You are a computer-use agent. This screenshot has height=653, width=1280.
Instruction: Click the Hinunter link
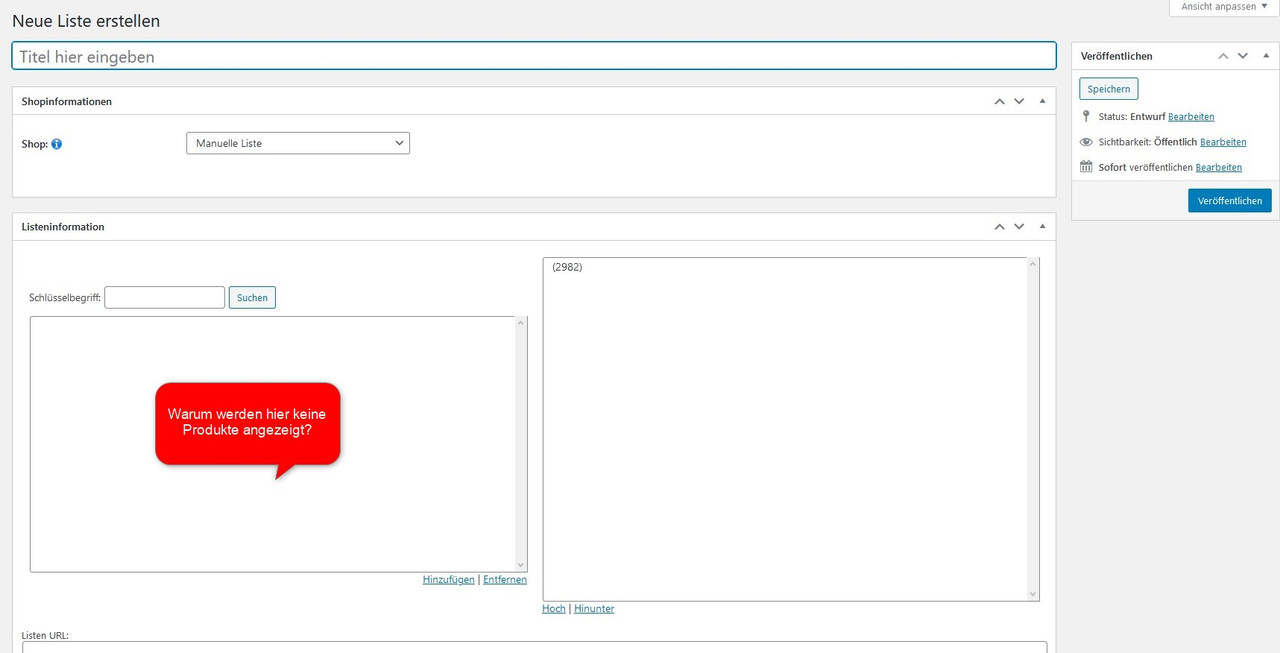tap(594, 608)
